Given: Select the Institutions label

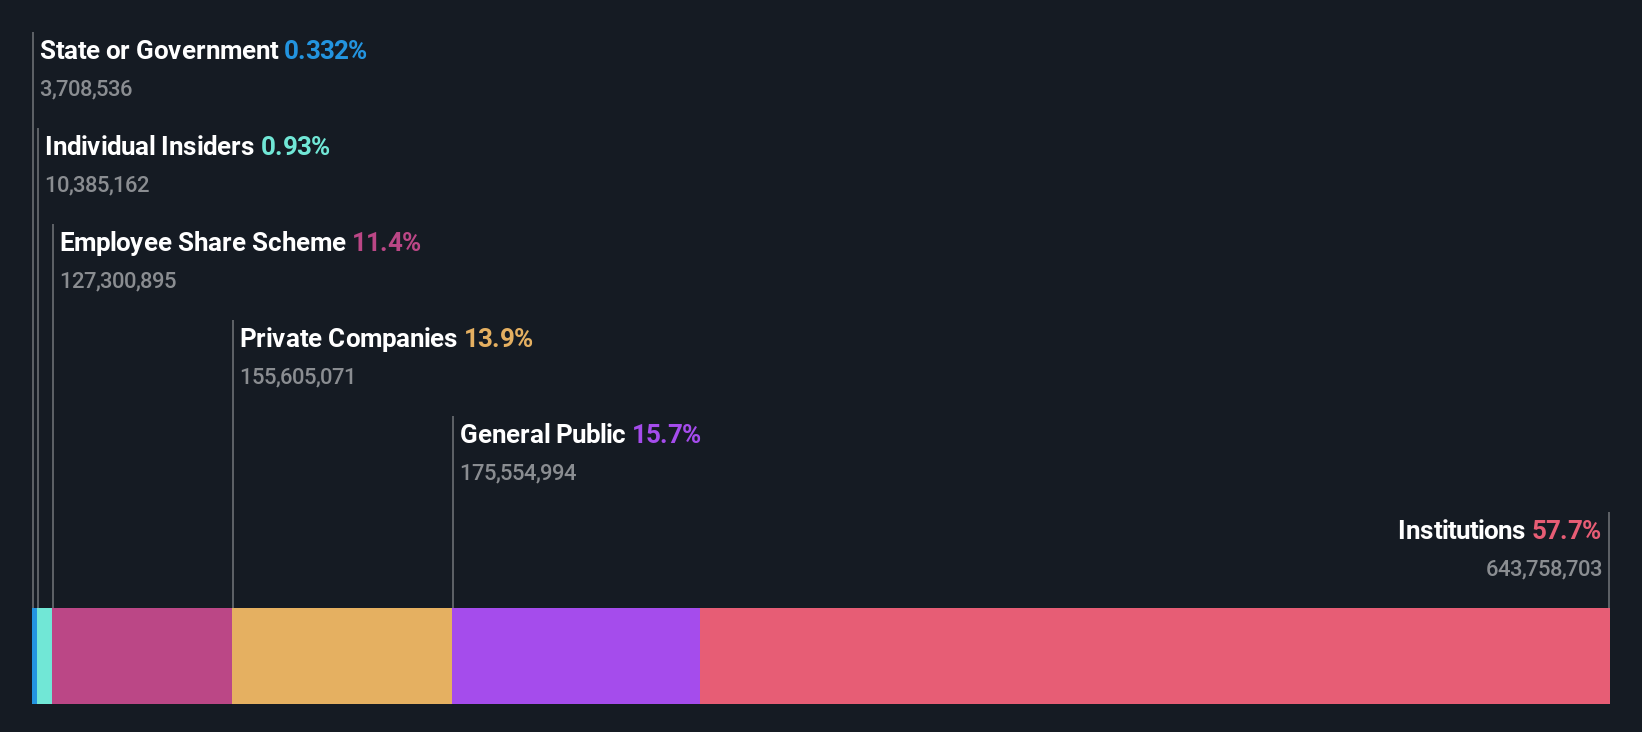Looking at the screenshot, I should tap(1461, 530).
